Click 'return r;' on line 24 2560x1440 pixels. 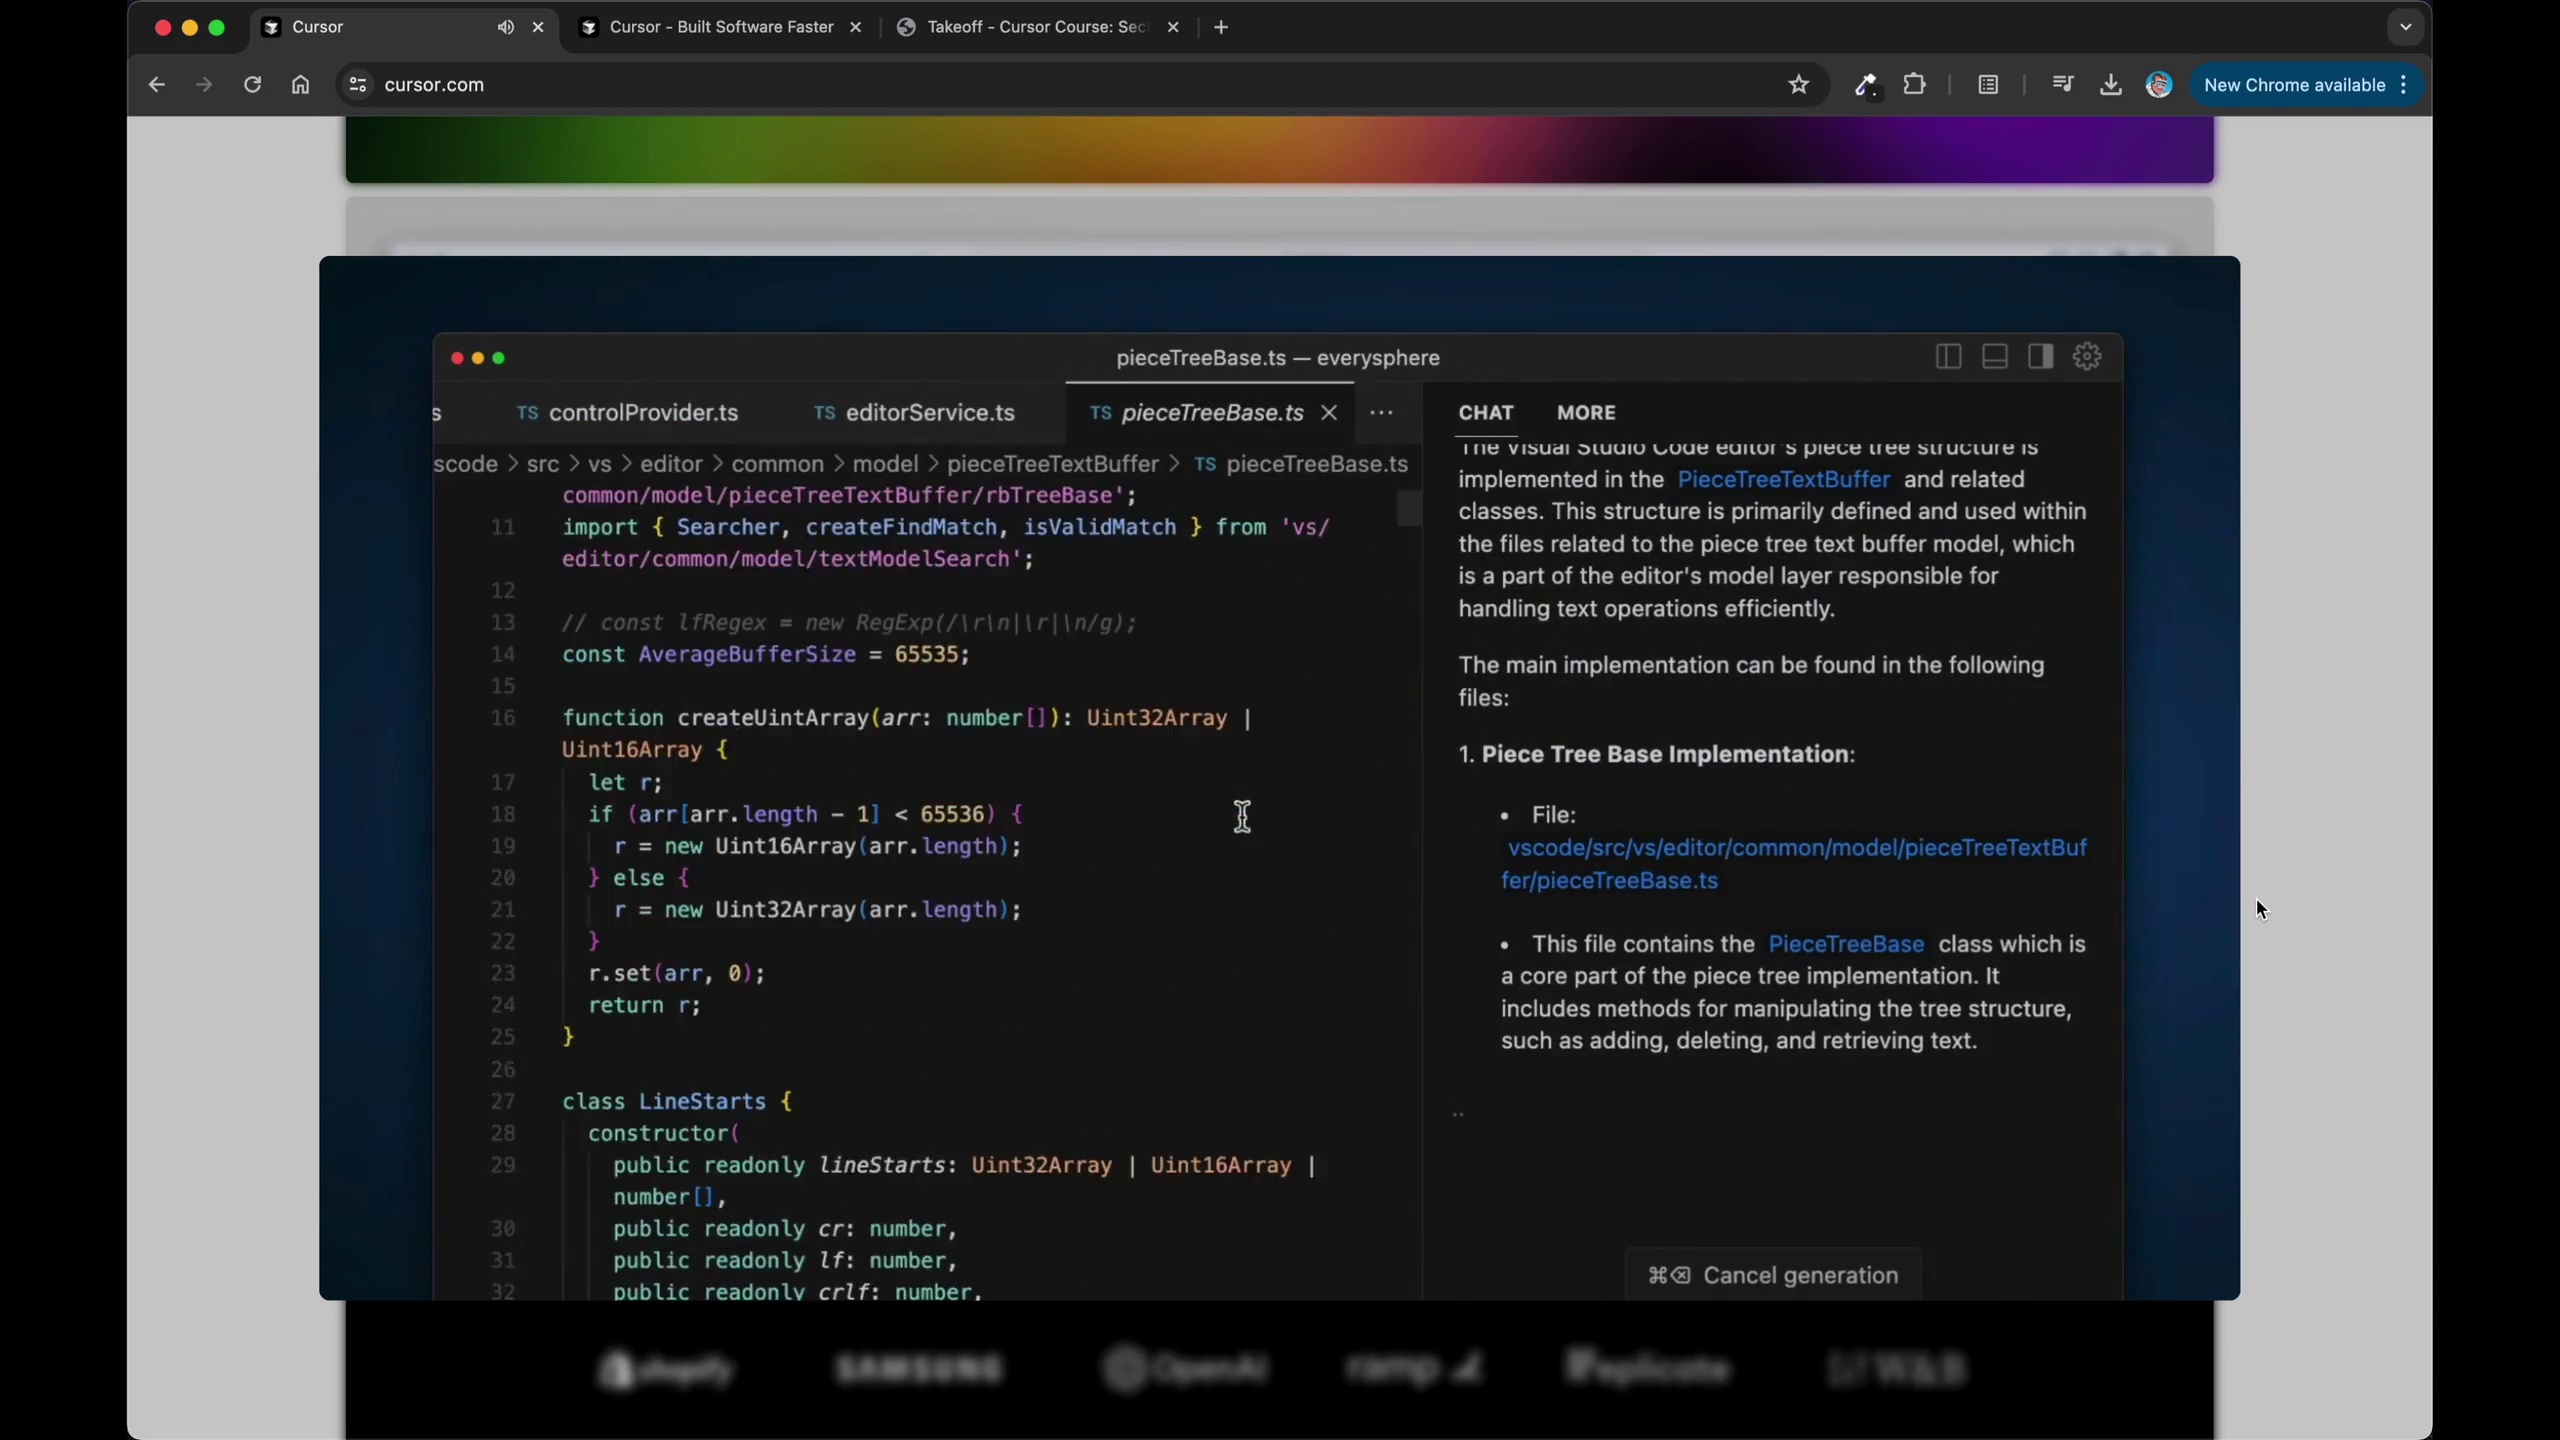(x=645, y=1006)
